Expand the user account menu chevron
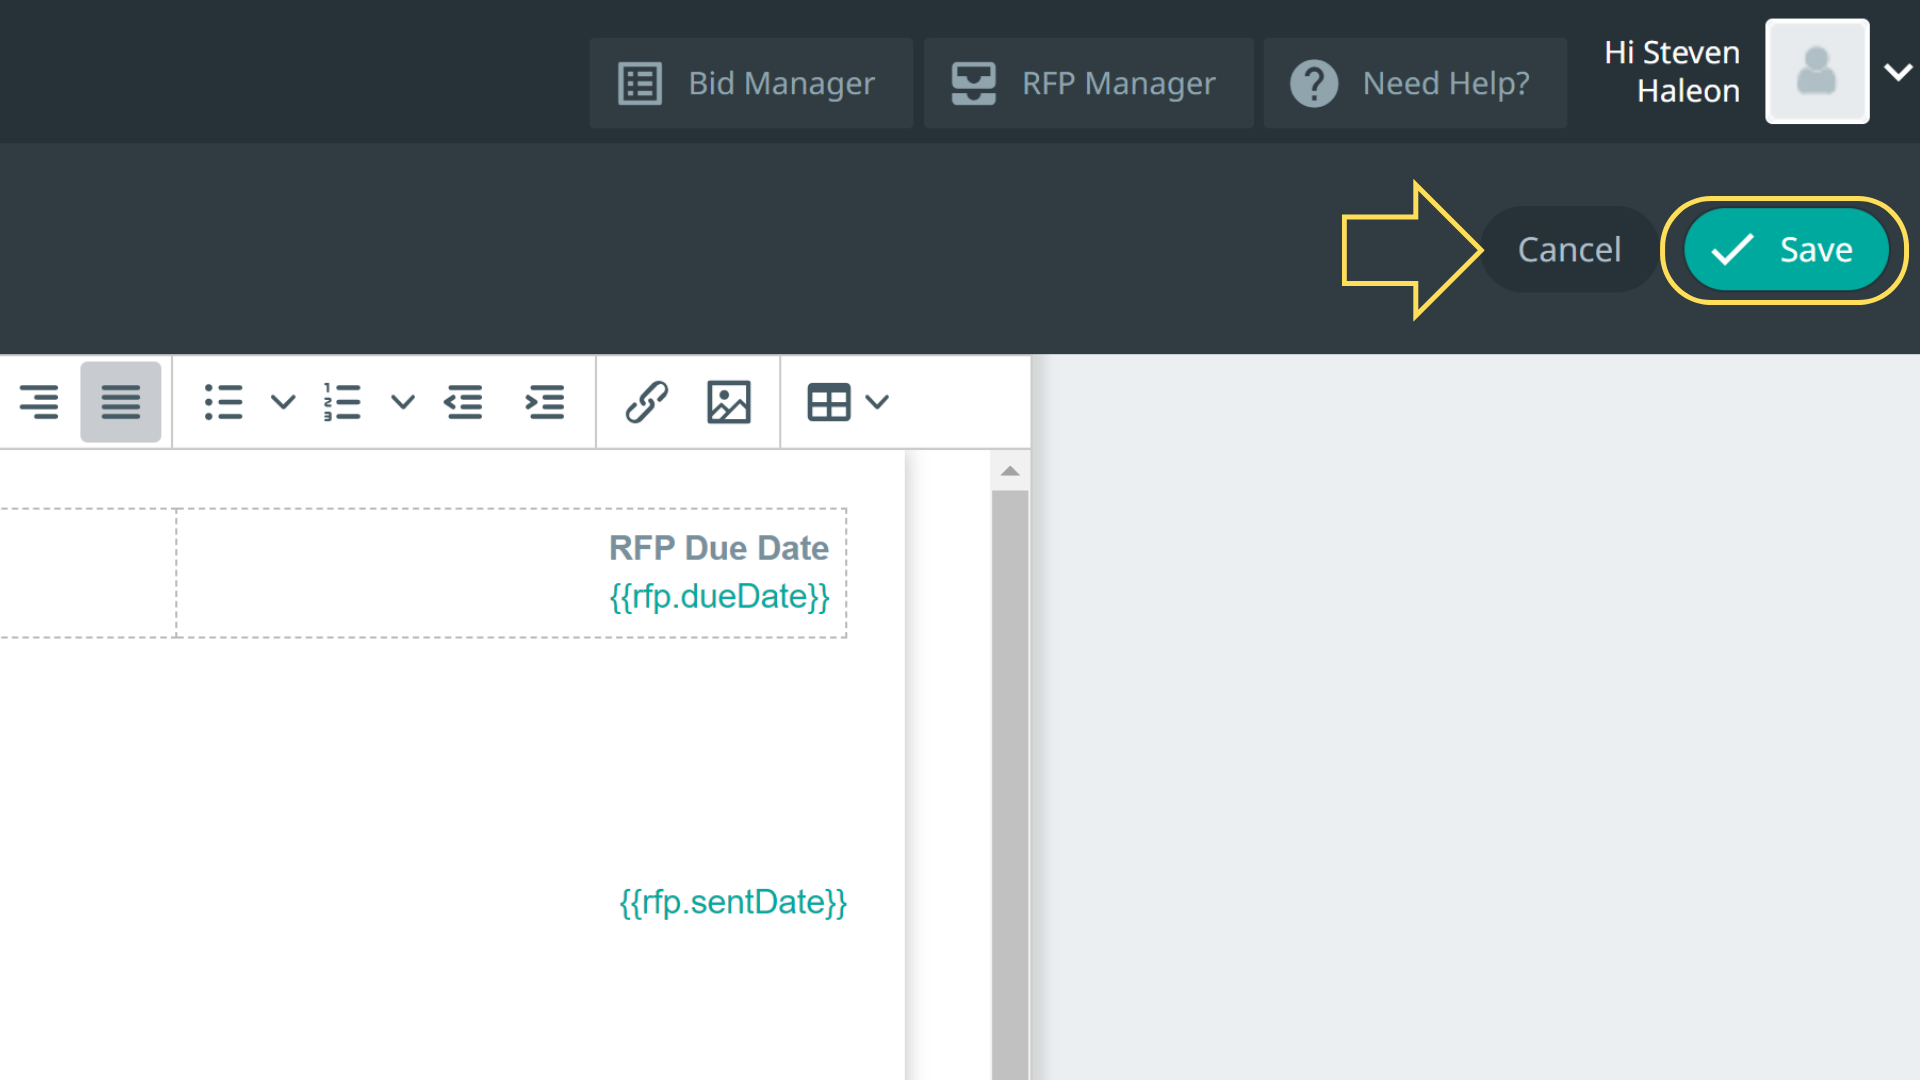Screen dimensions: 1920x1080 [1897, 72]
